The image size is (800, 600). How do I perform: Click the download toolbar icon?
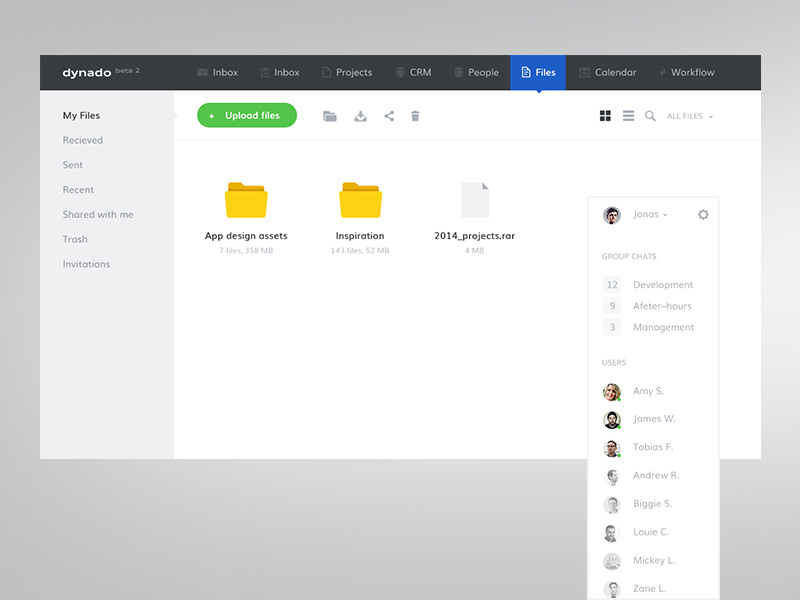tap(361, 116)
